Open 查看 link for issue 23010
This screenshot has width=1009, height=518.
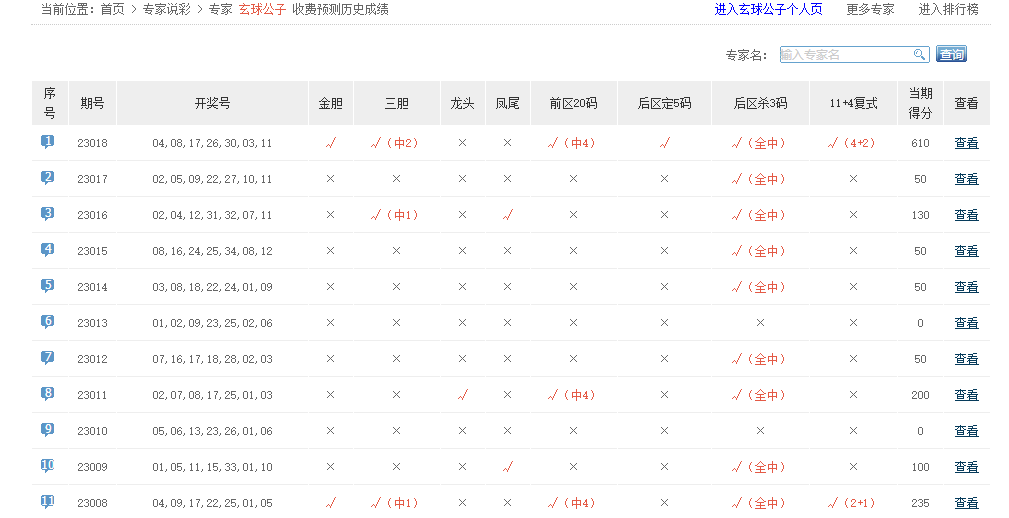[966, 431]
